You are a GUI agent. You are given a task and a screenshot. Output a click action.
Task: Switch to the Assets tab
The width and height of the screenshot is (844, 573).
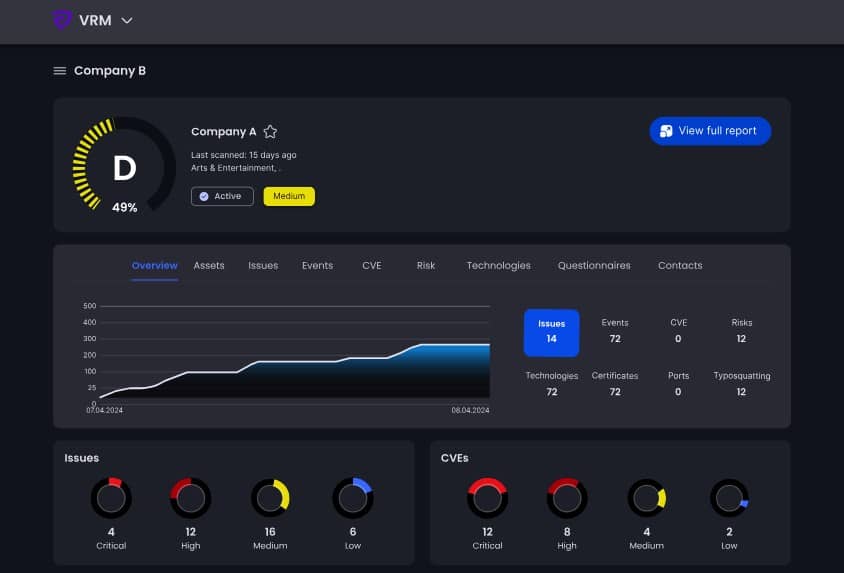pyautogui.click(x=209, y=266)
